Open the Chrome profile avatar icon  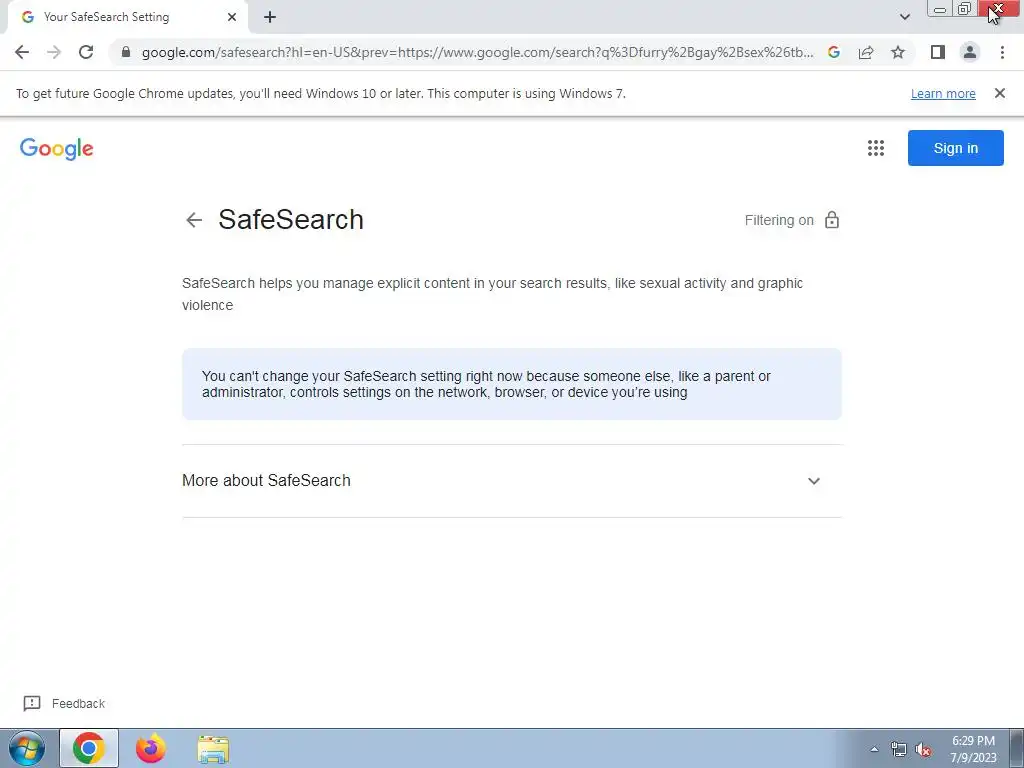[970, 52]
